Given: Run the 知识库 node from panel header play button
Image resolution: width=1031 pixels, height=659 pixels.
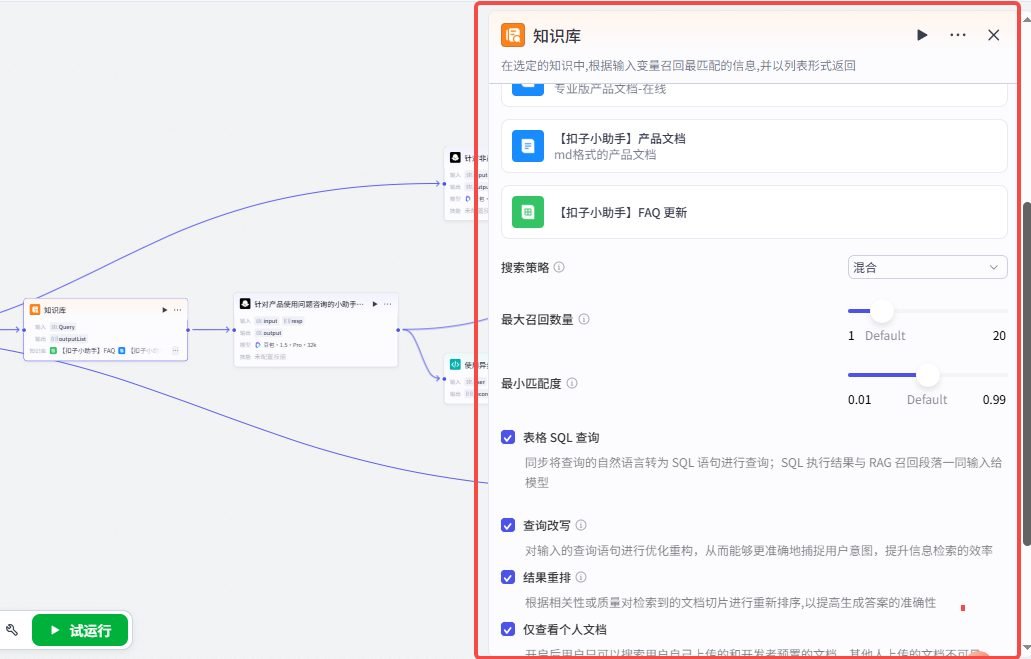Looking at the screenshot, I should pos(922,35).
